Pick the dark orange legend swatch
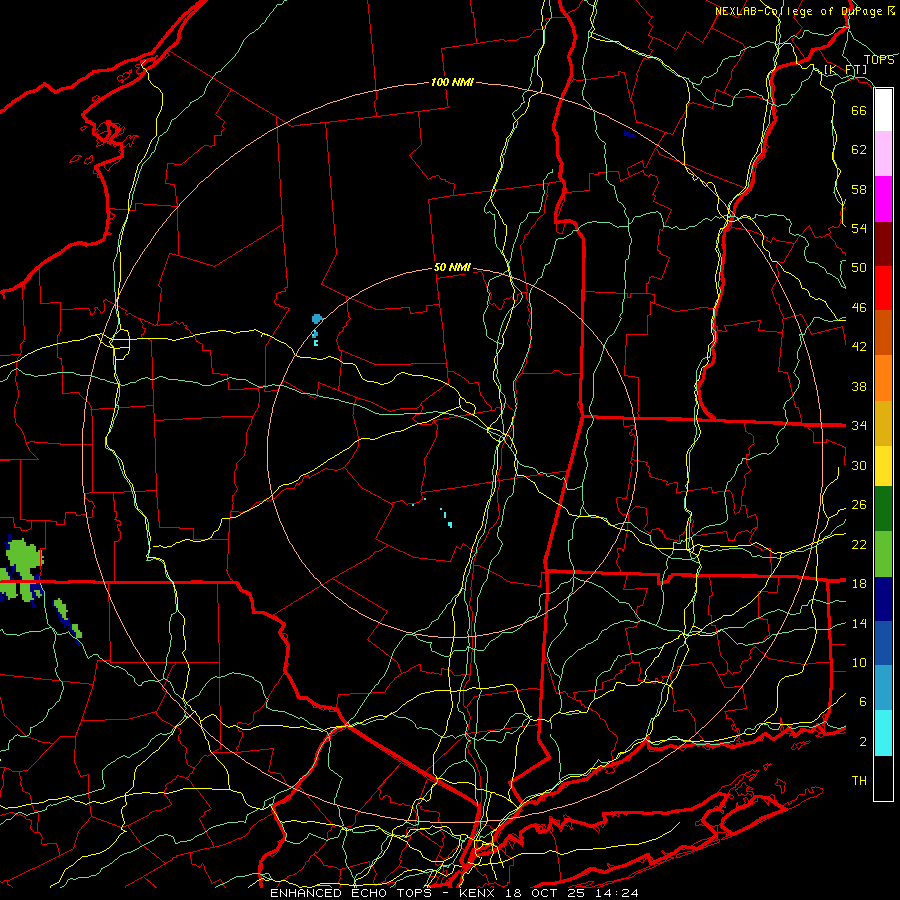 click(883, 333)
